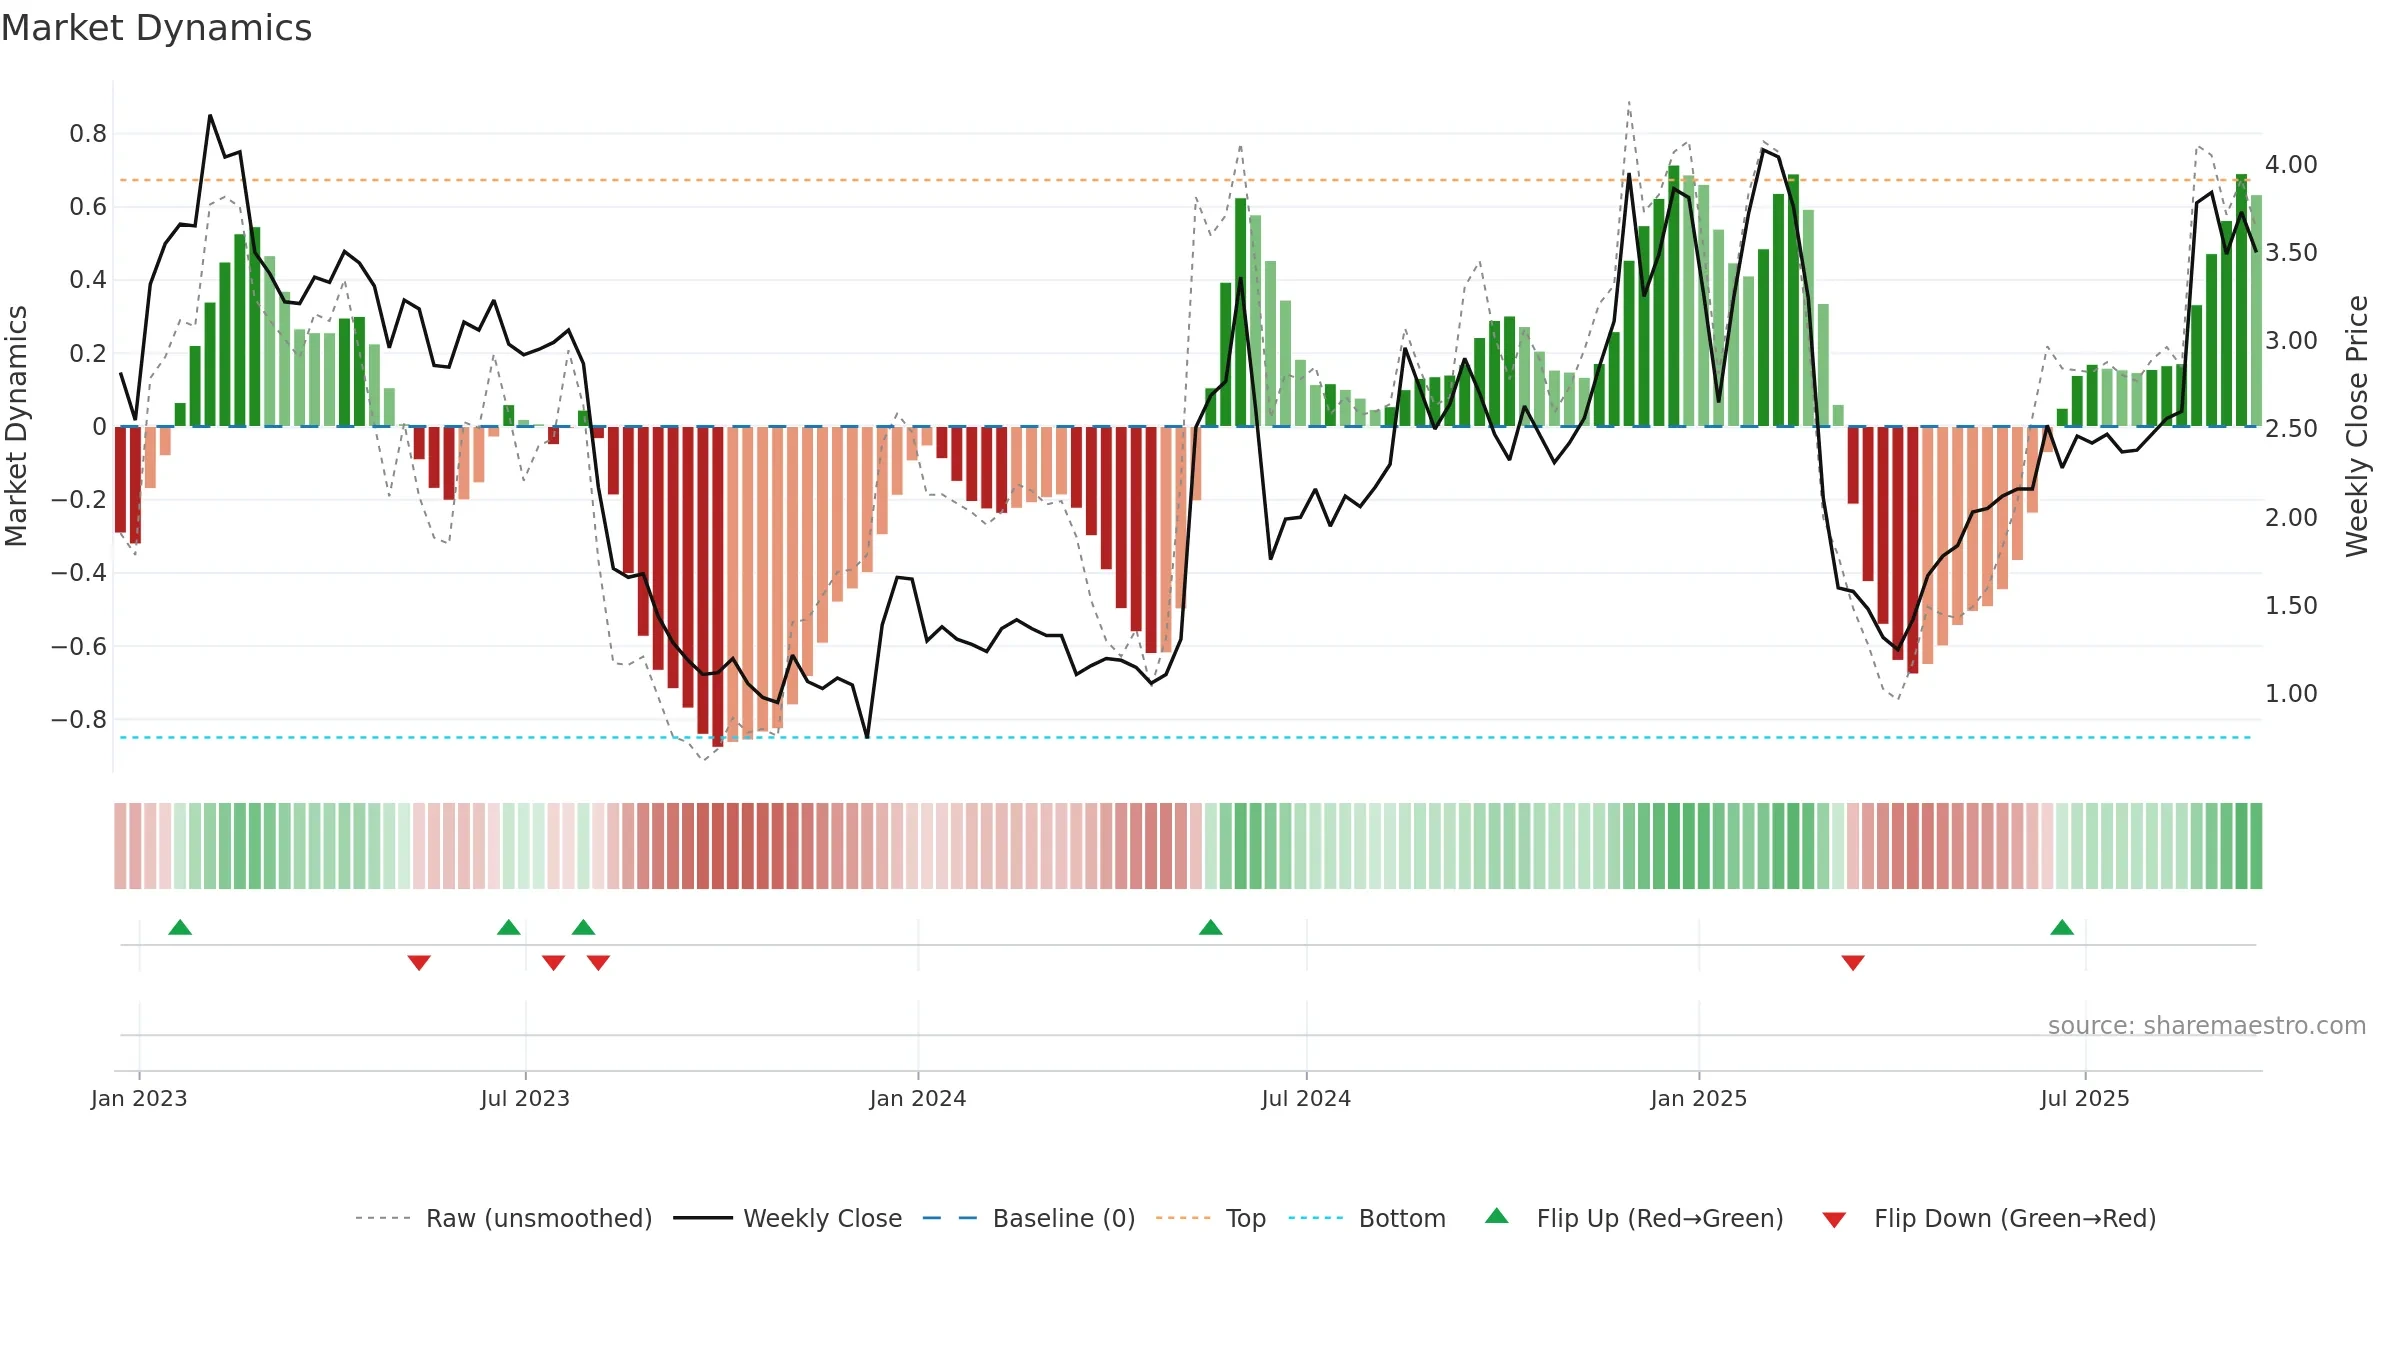Click the −0.8 left axis tick label
This screenshot has width=2400, height=1350.
tap(79, 720)
